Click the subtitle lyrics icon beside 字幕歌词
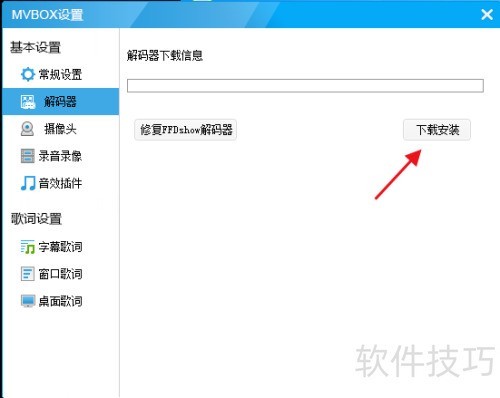The height and width of the screenshot is (398, 500). (28, 247)
